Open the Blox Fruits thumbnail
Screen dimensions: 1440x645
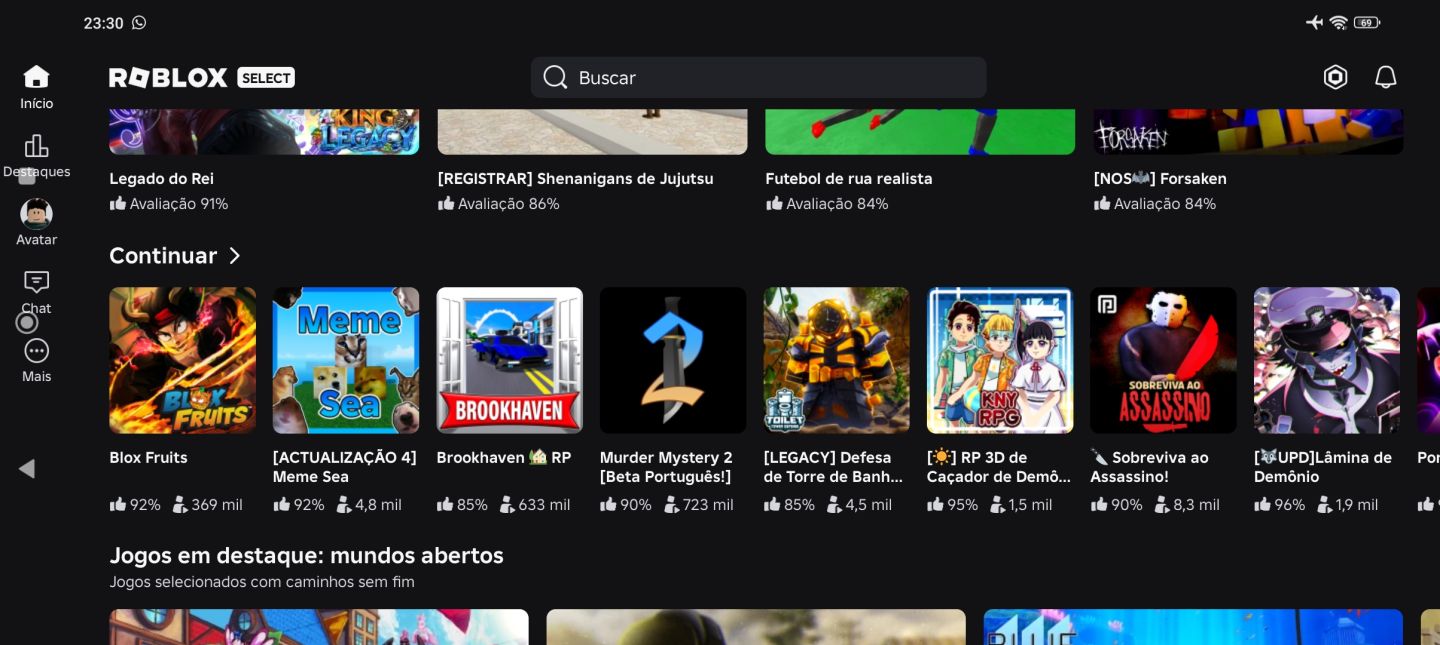pos(182,360)
